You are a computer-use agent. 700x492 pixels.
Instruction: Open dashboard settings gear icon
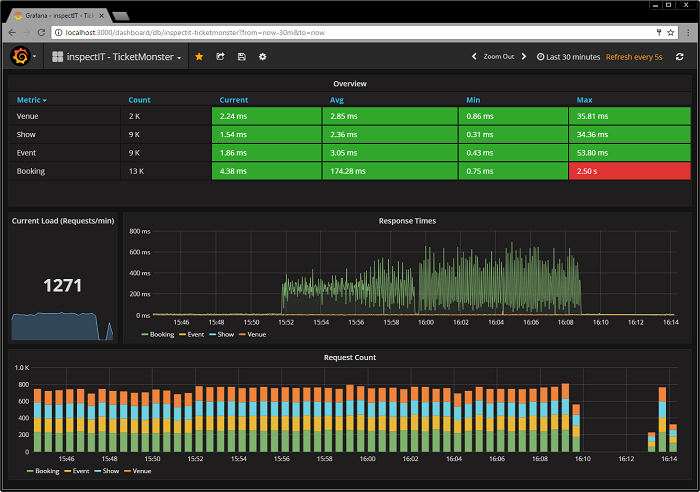point(262,57)
